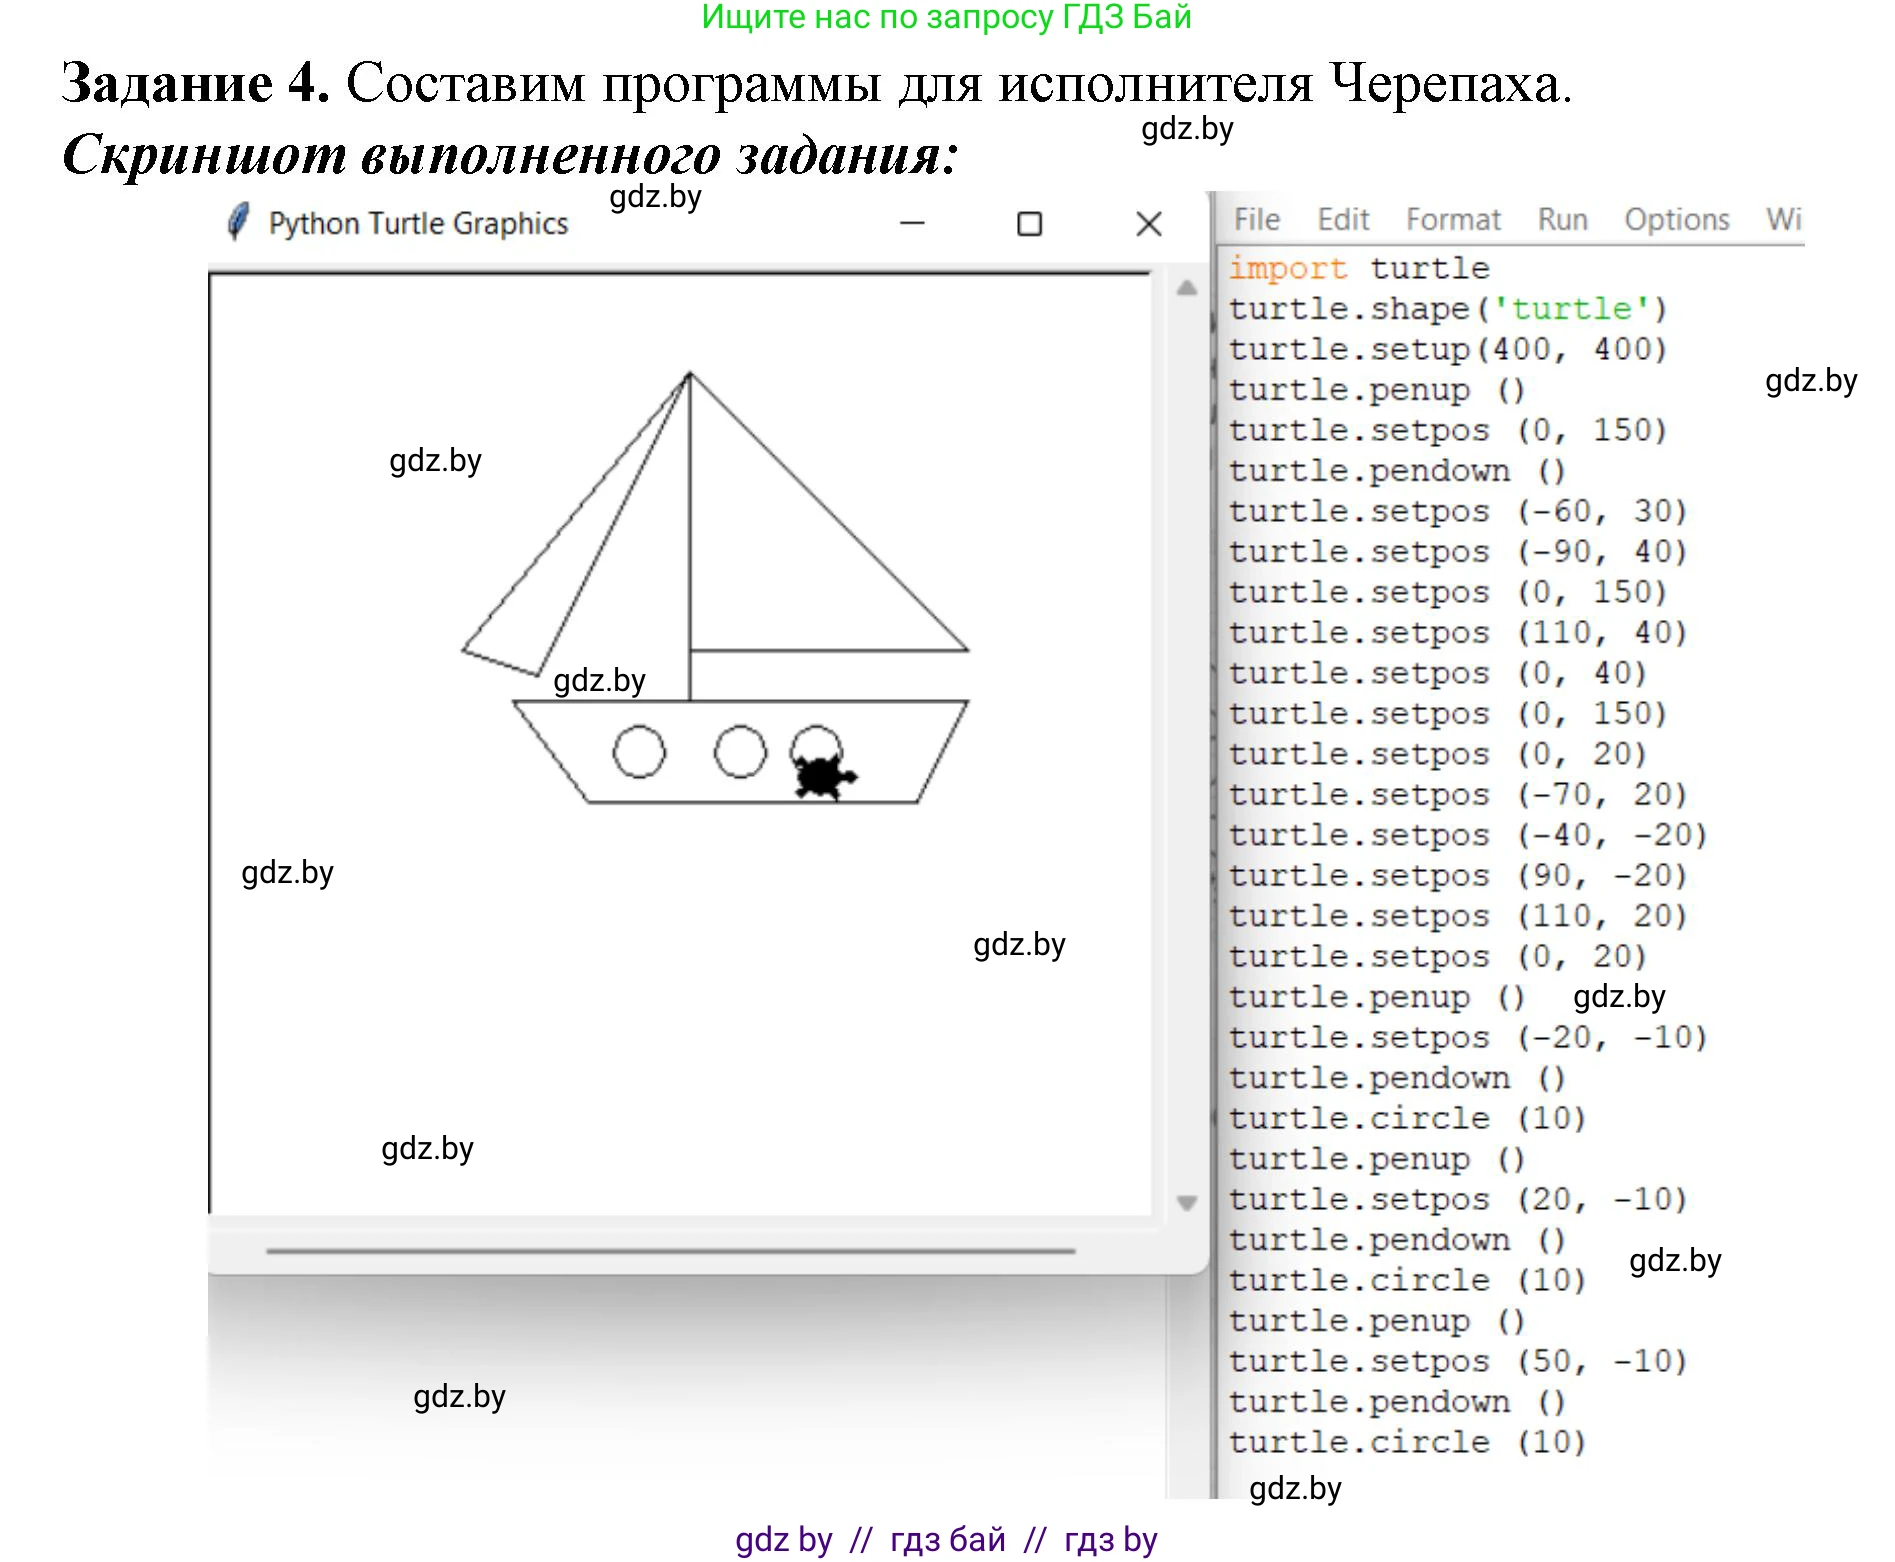The width and height of the screenshot is (1895, 1562).
Task: Select the turtle cursor on the boat deck
Action: (820, 775)
